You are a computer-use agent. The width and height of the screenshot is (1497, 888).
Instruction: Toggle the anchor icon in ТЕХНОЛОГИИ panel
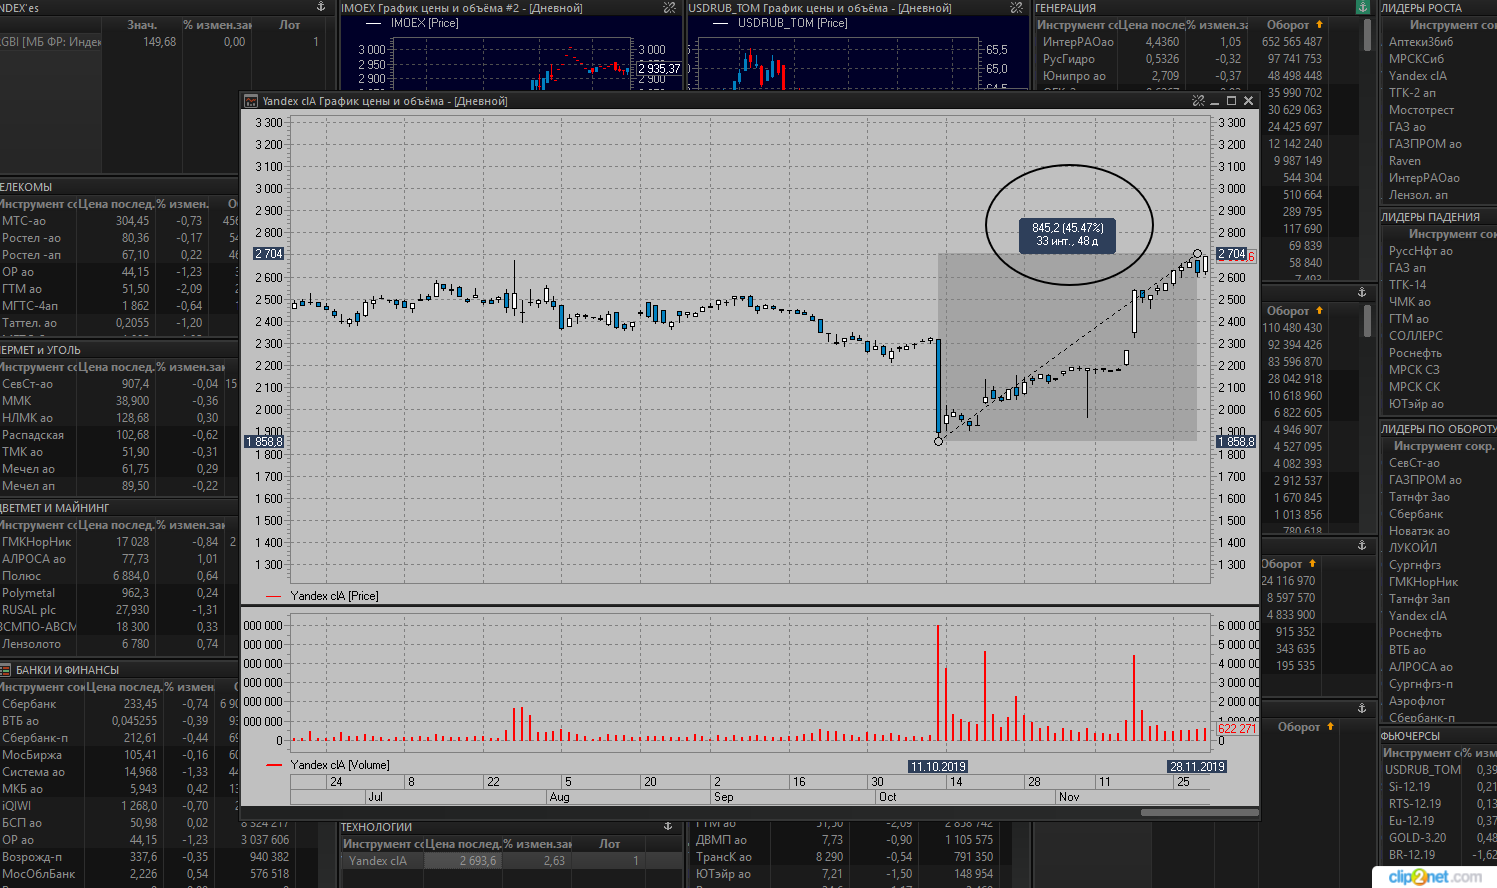(668, 826)
